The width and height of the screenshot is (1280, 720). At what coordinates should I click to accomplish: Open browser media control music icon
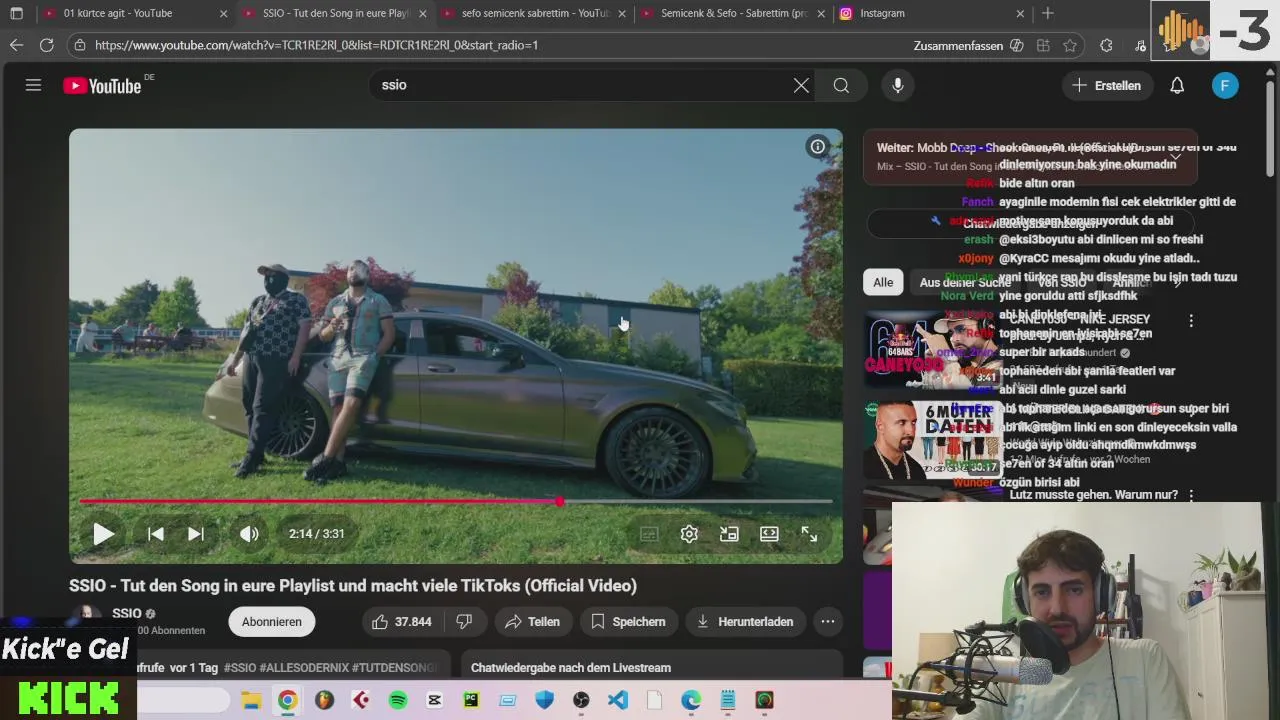[1140, 46]
